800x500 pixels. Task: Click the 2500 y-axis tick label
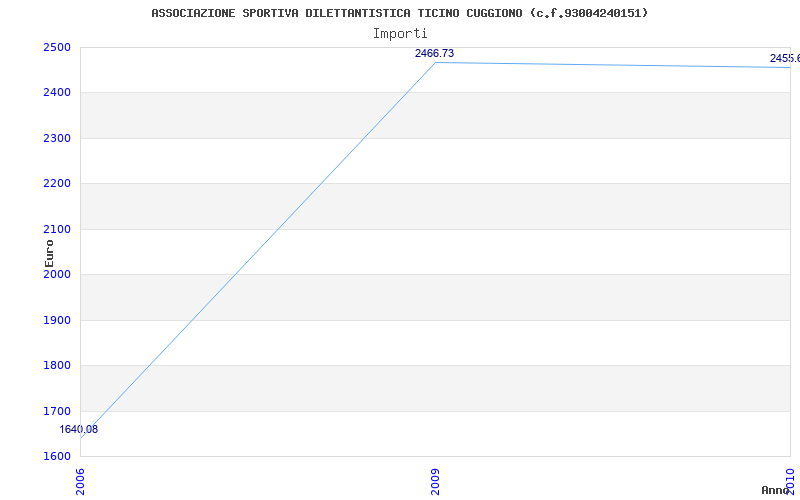coord(57,47)
